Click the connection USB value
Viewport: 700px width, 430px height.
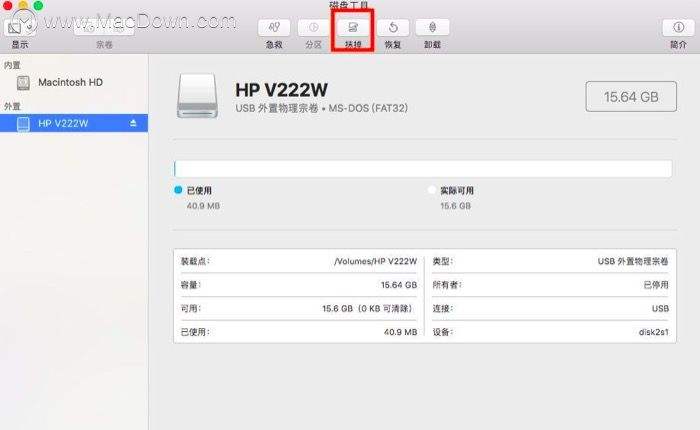pos(660,309)
